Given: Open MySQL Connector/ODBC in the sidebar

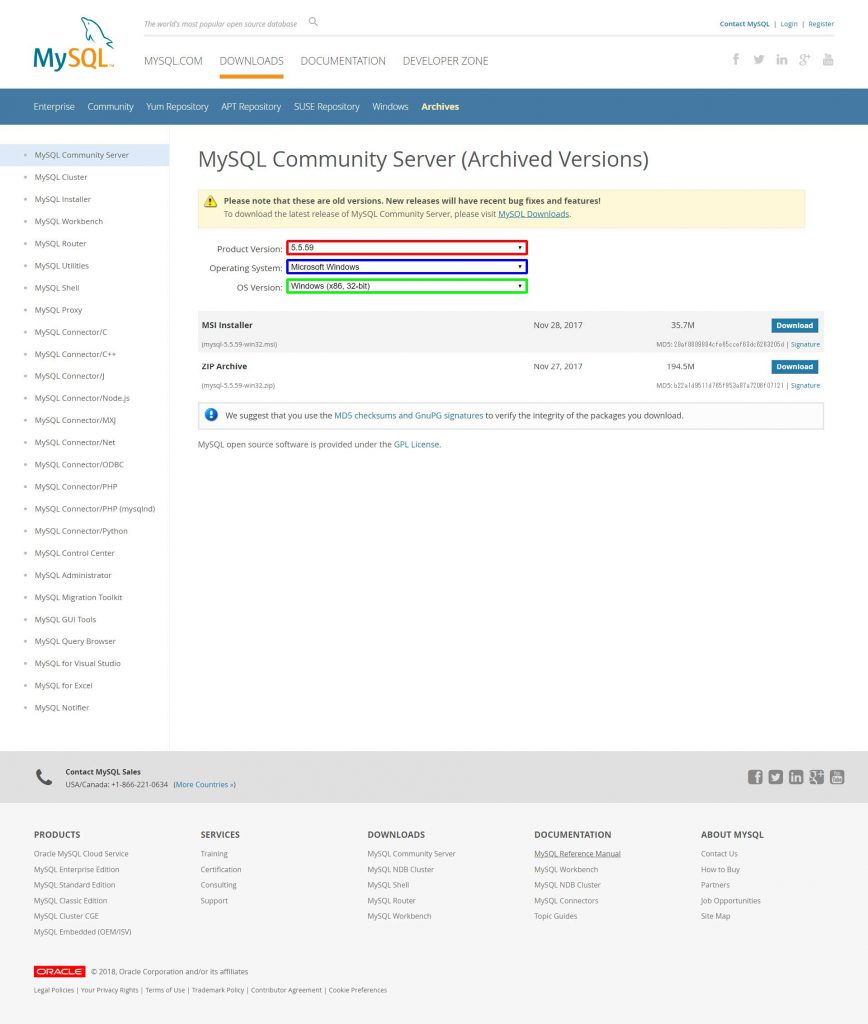Looking at the screenshot, I should (79, 465).
